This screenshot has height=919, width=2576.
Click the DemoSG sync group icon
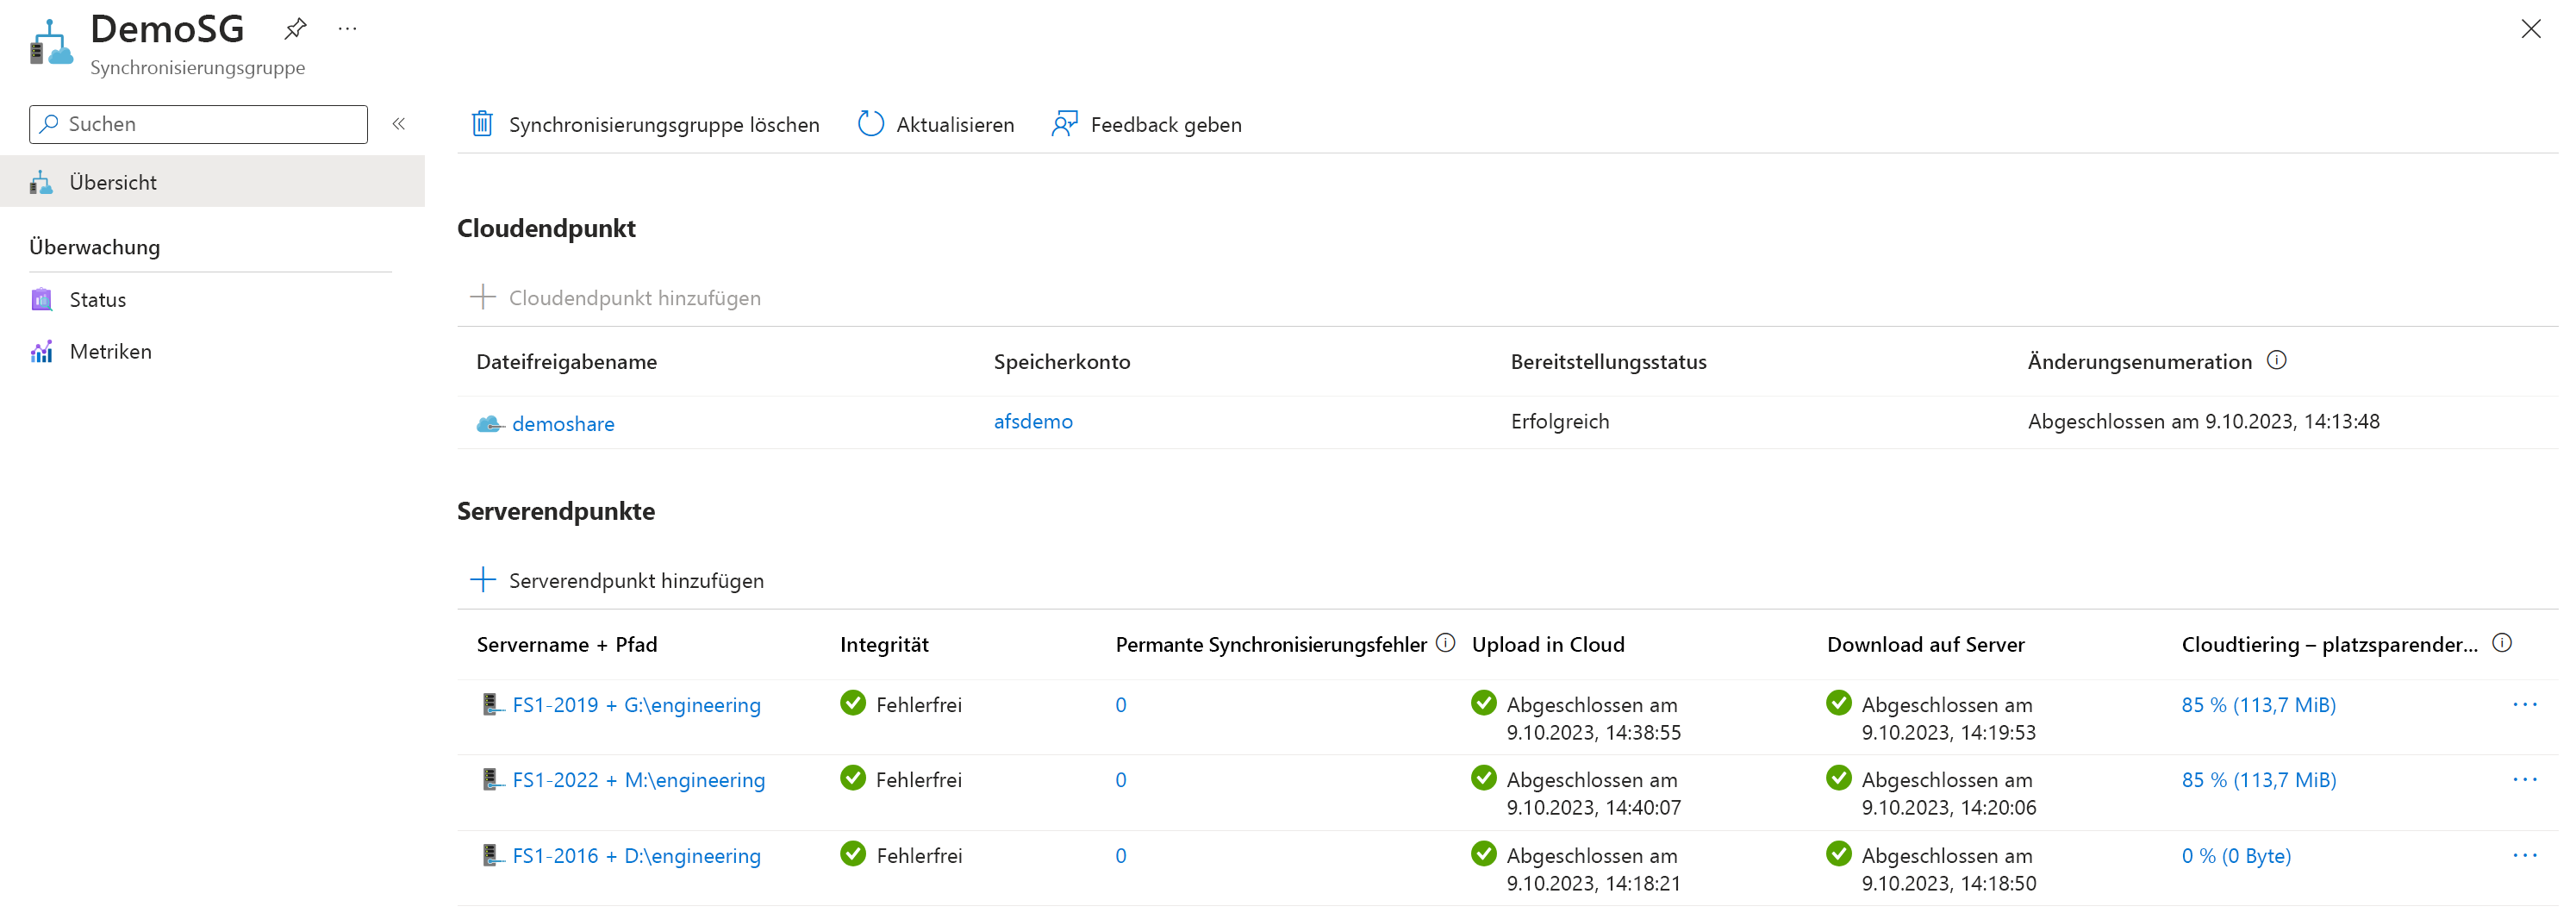51,43
